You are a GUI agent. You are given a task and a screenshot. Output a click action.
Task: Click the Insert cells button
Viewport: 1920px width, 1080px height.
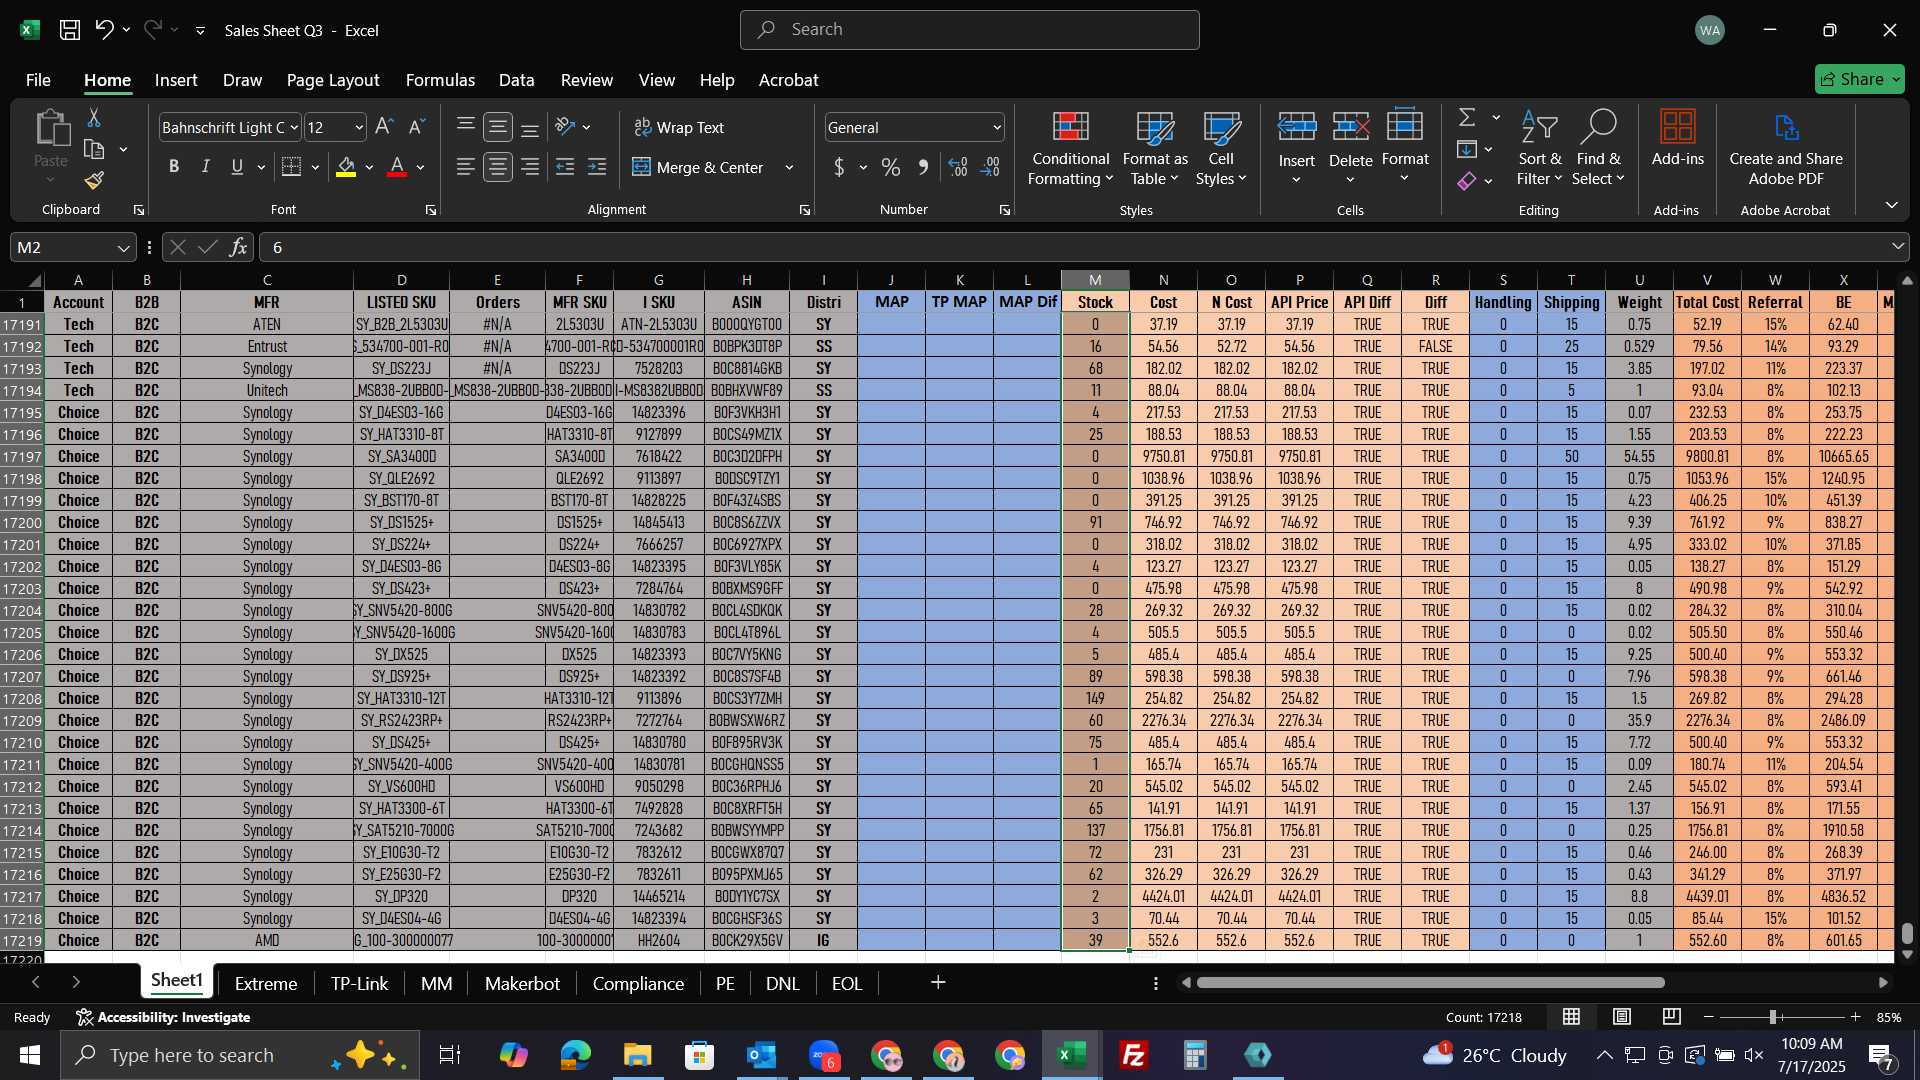coord(1297,148)
